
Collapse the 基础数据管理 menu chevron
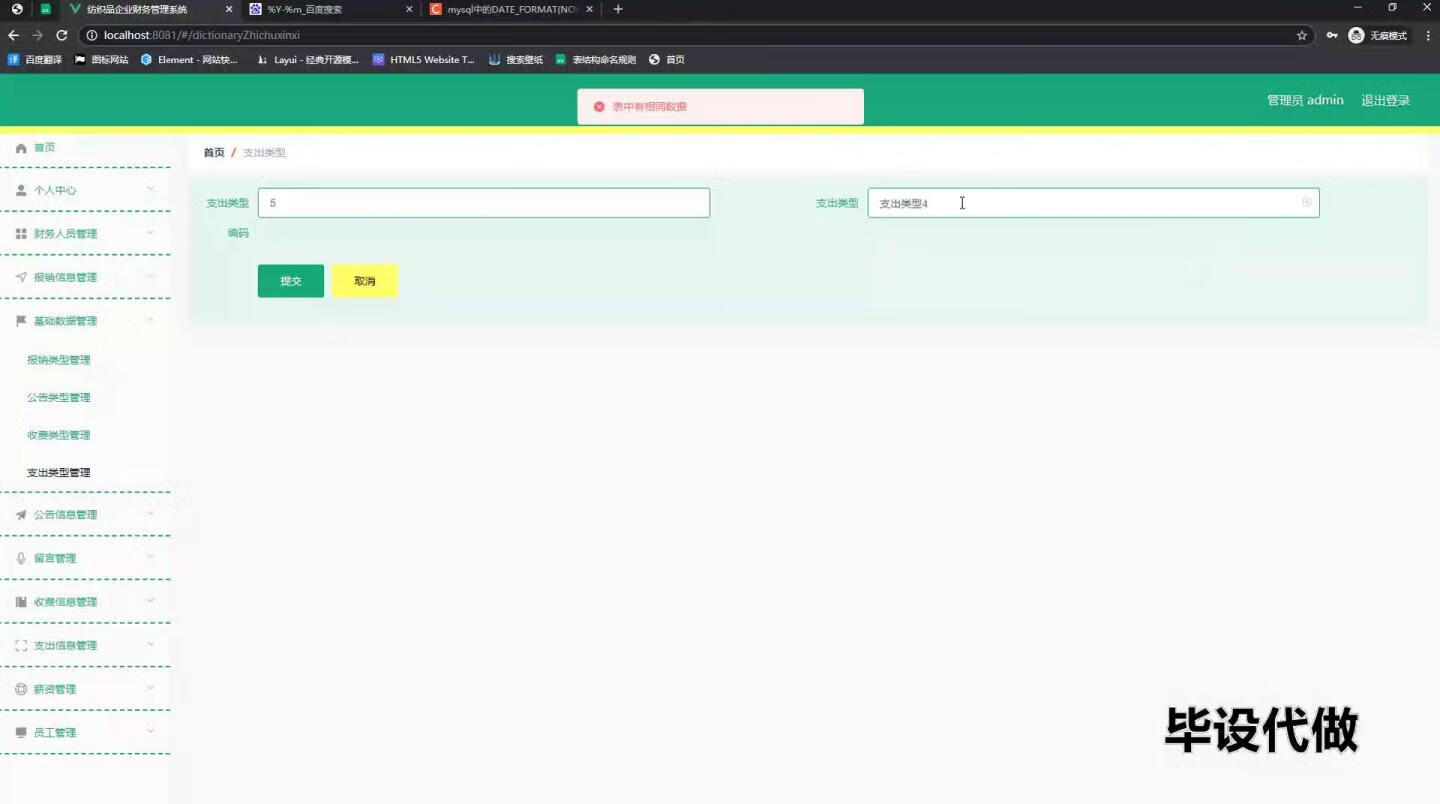[150, 320]
